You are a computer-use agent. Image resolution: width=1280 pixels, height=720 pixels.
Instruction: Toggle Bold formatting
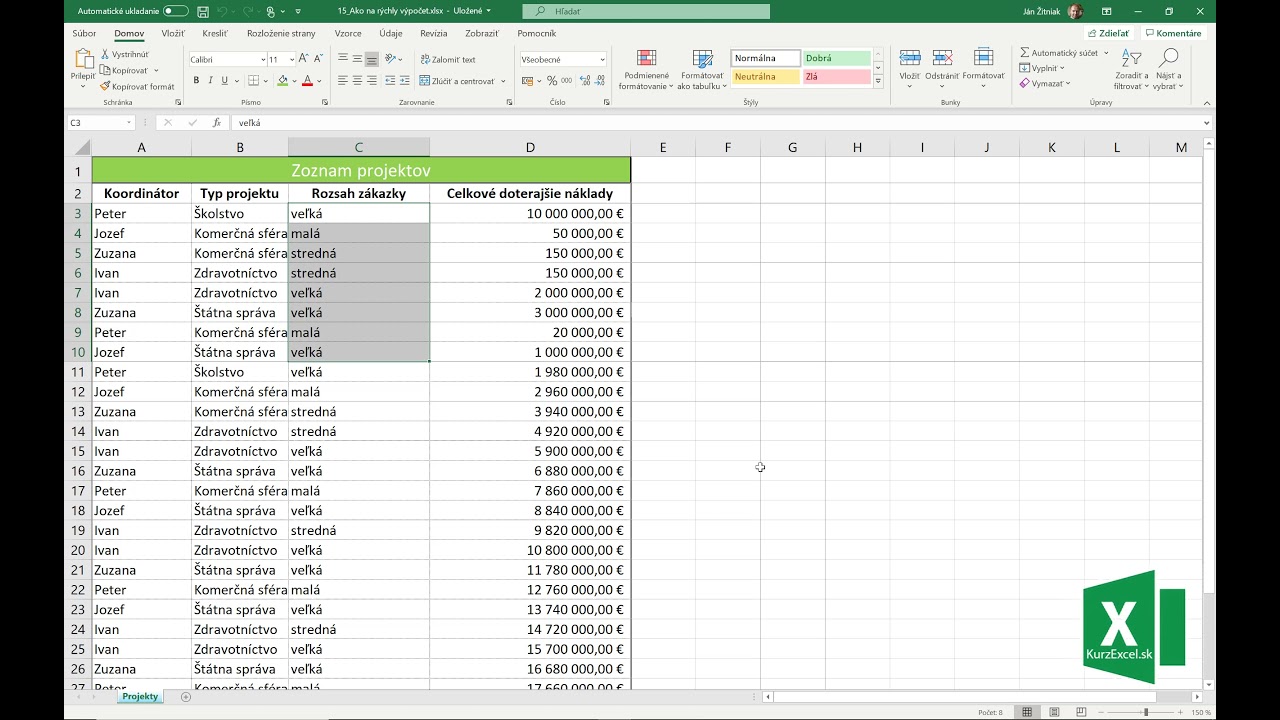[x=196, y=81]
